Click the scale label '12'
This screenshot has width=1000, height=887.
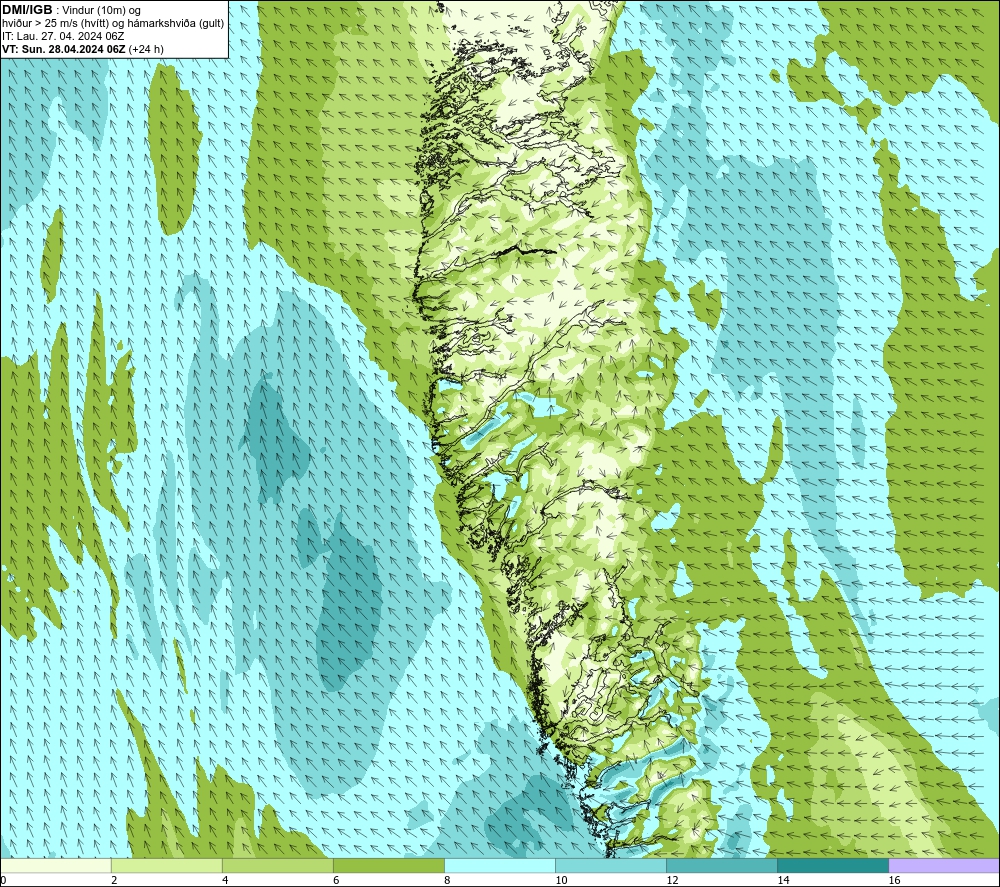pyautogui.click(x=672, y=880)
